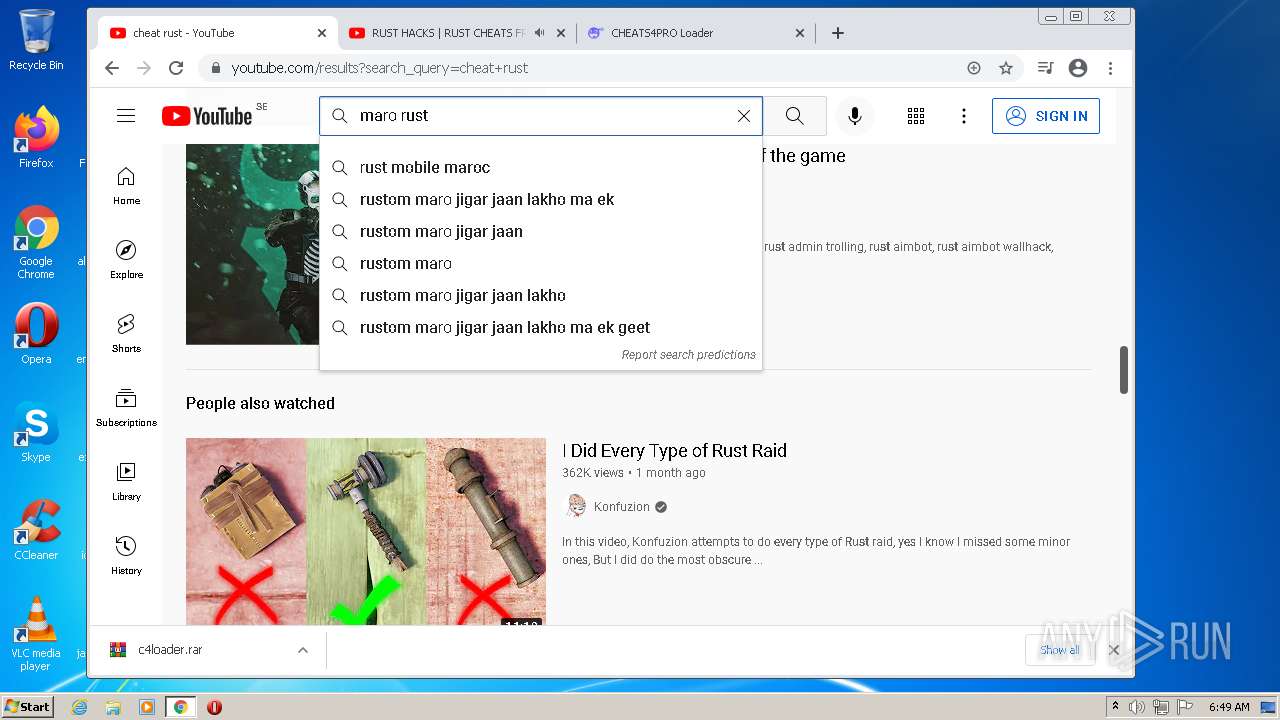The image size is (1280, 720).
Task: Choose suggestion 'rustom maro jigar jaan lakho'
Action: click(541, 295)
